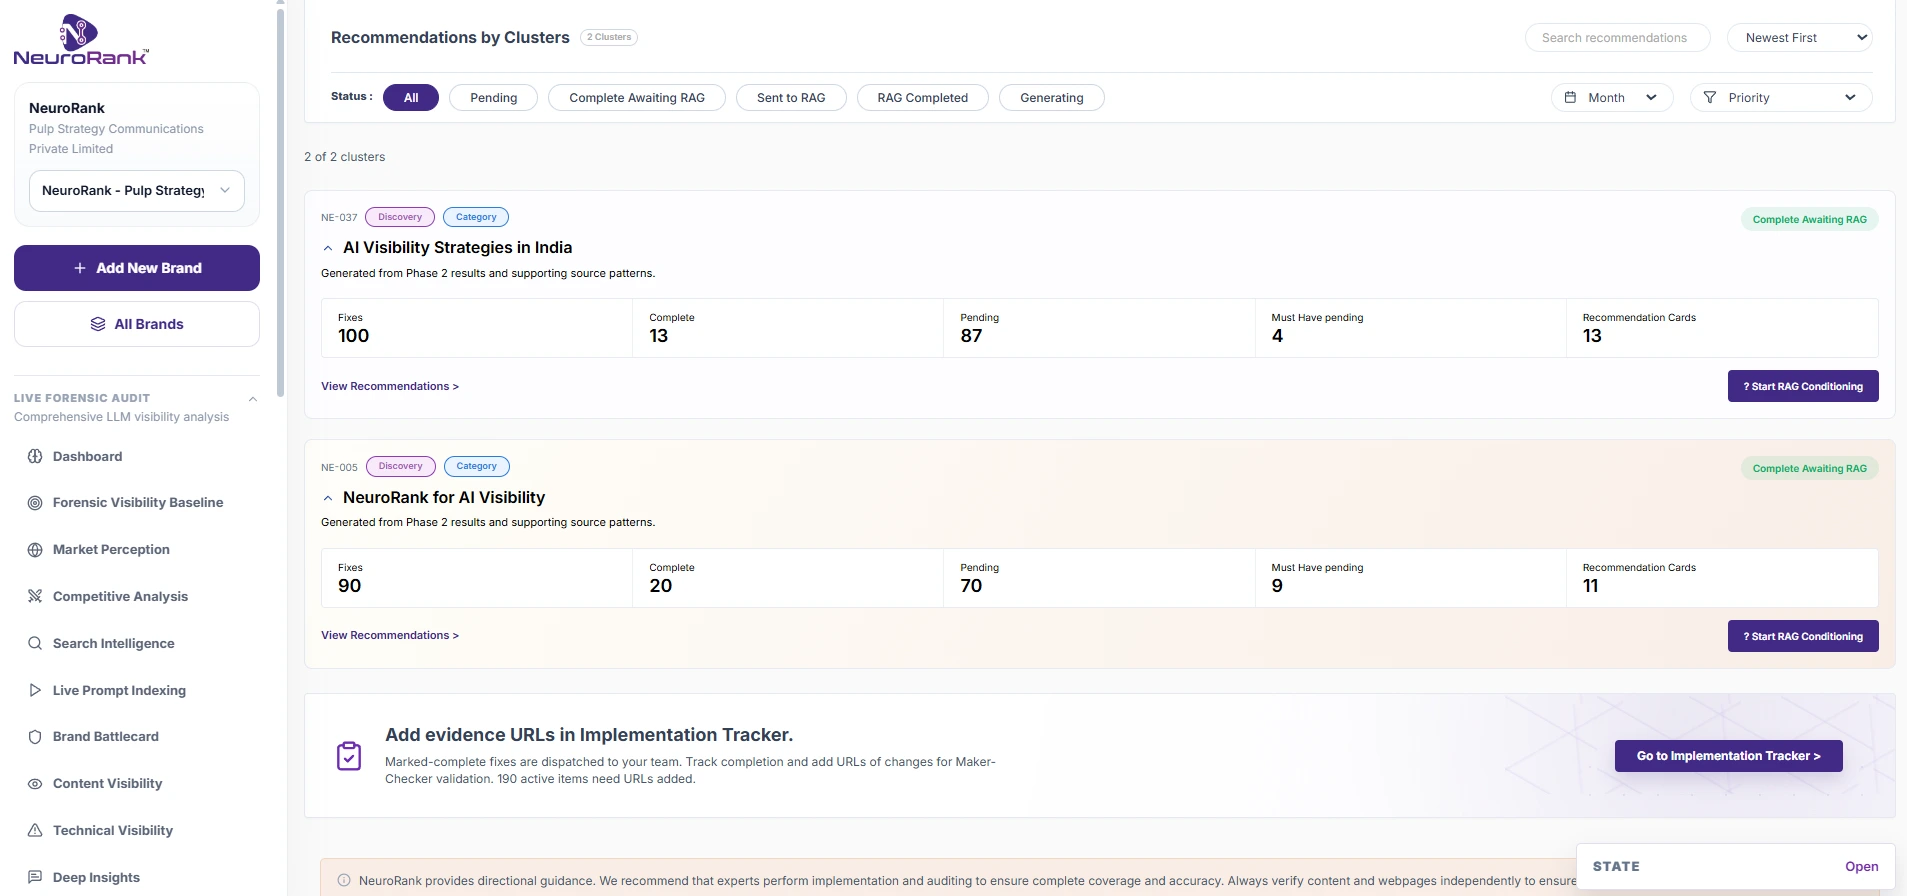Open the NeuroRank - Pulp Strategy brand selector
The image size is (1907, 896).
[x=137, y=191]
